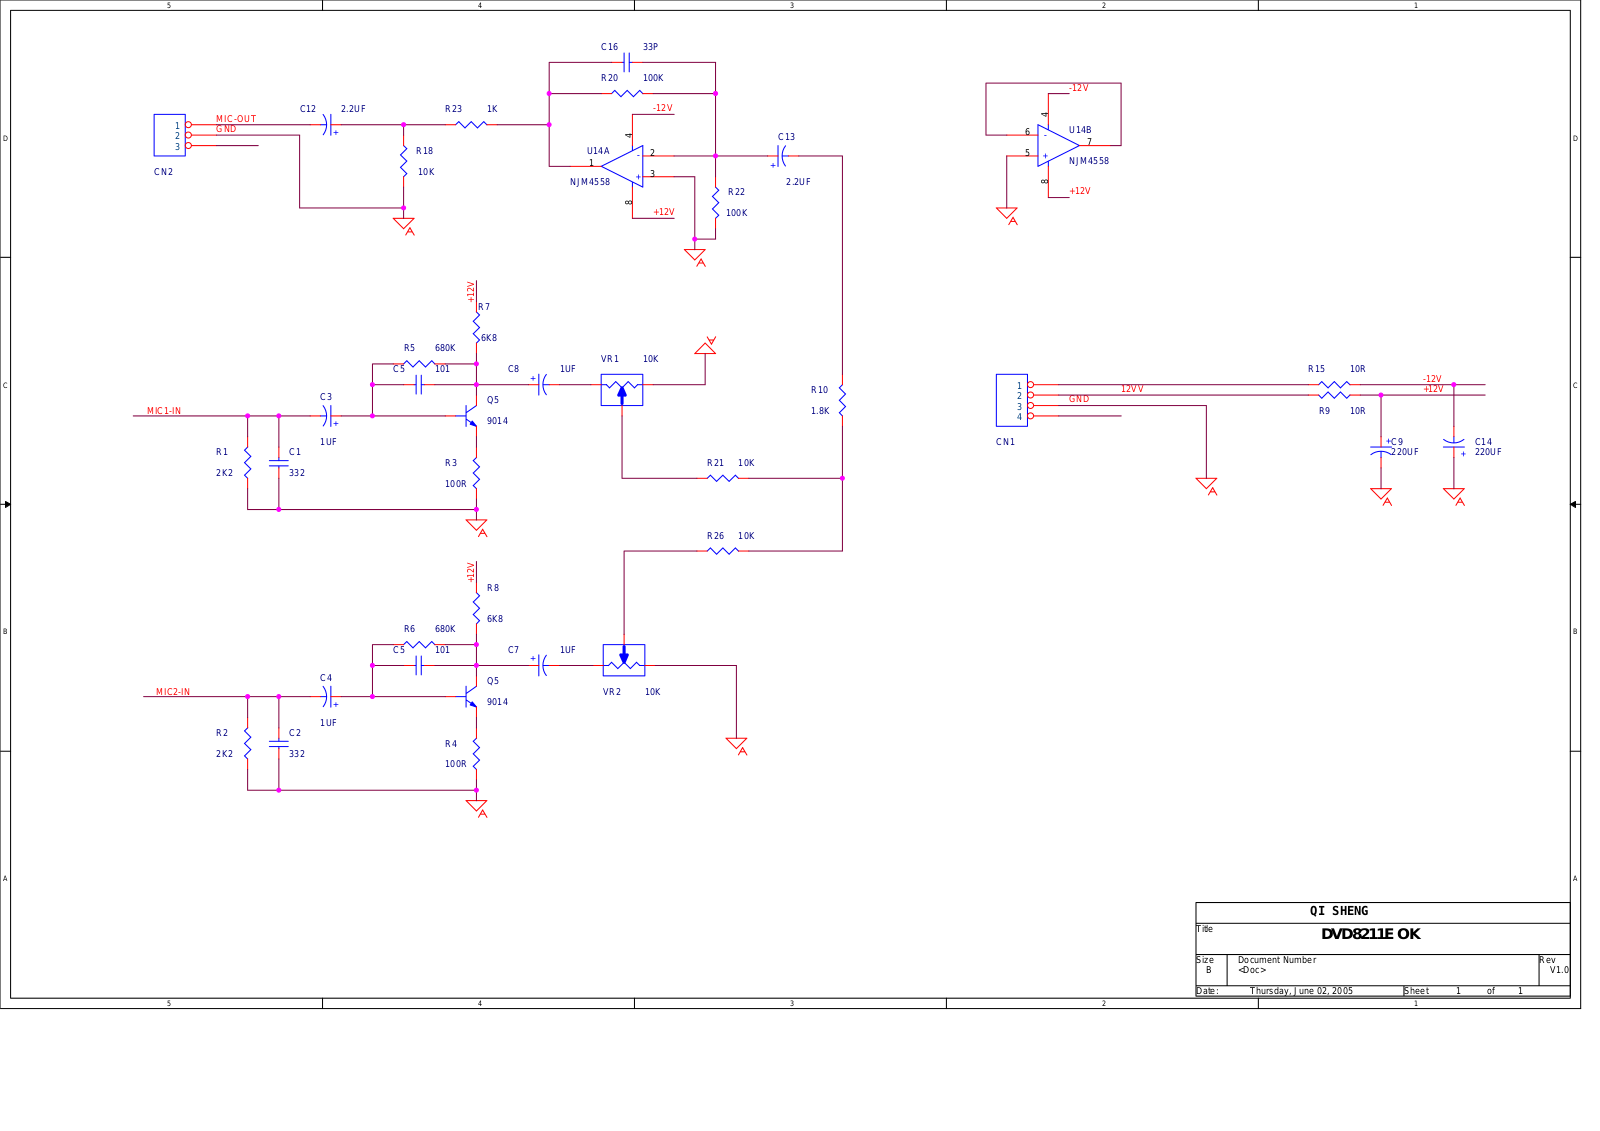This screenshot has width=1600, height=1131.
Task: Click the ground symbol below R18
Action: [x=404, y=225]
